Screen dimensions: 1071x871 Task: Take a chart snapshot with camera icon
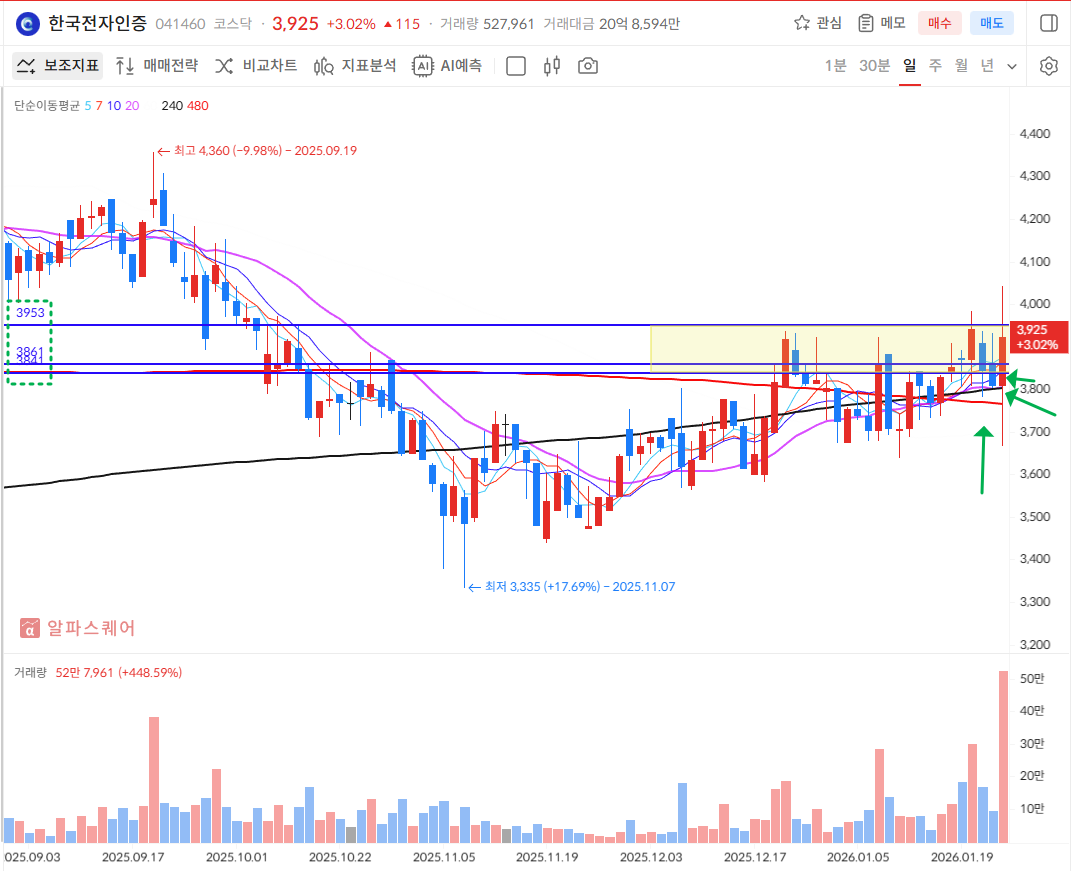click(588, 66)
